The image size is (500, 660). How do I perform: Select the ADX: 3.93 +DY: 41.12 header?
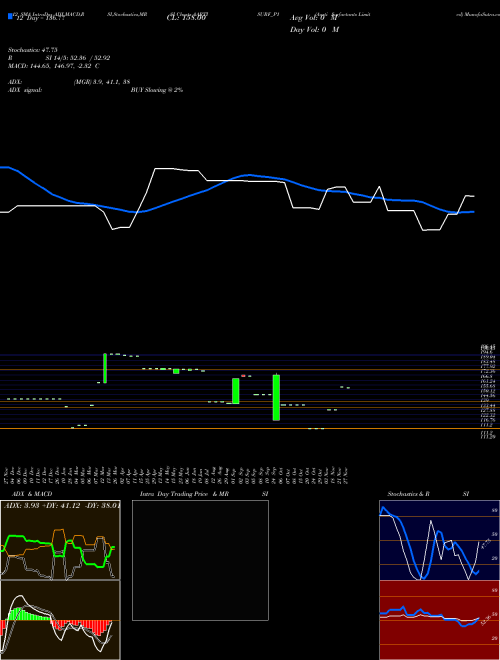(62, 505)
